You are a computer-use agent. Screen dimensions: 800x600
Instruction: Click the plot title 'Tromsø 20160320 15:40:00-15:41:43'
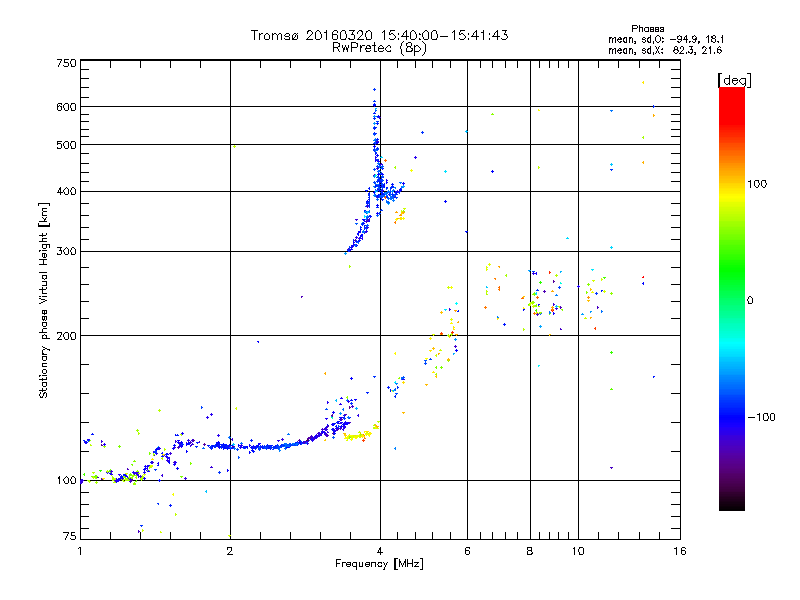[379, 35]
